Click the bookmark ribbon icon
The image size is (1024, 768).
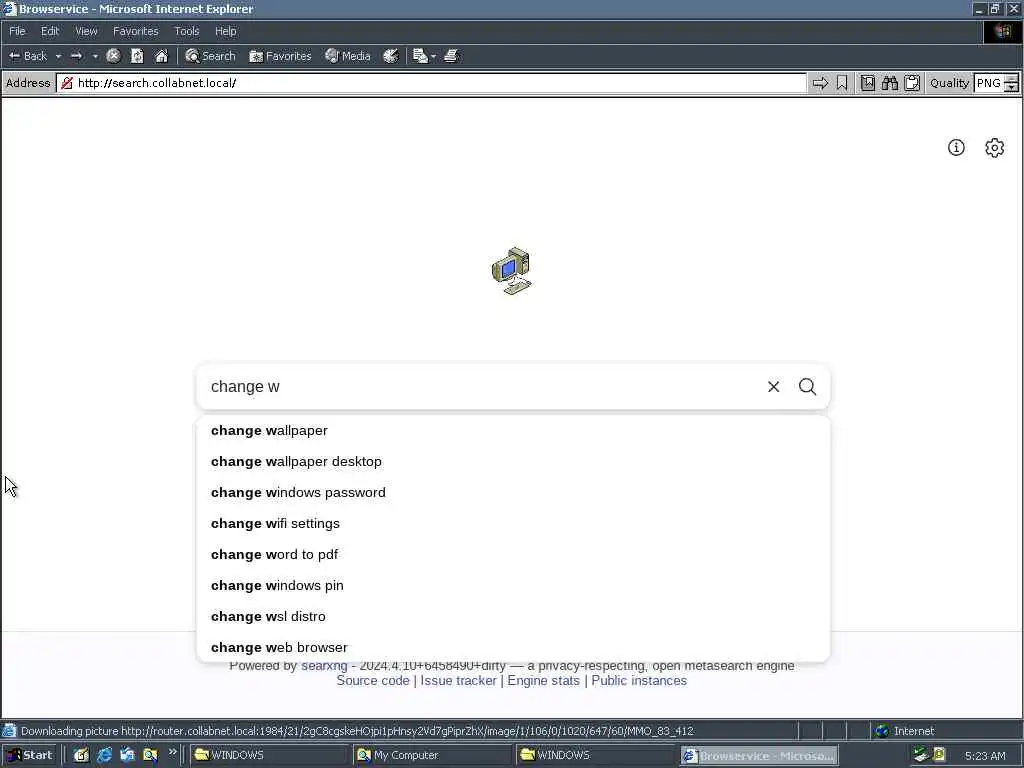tap(842, 83)
